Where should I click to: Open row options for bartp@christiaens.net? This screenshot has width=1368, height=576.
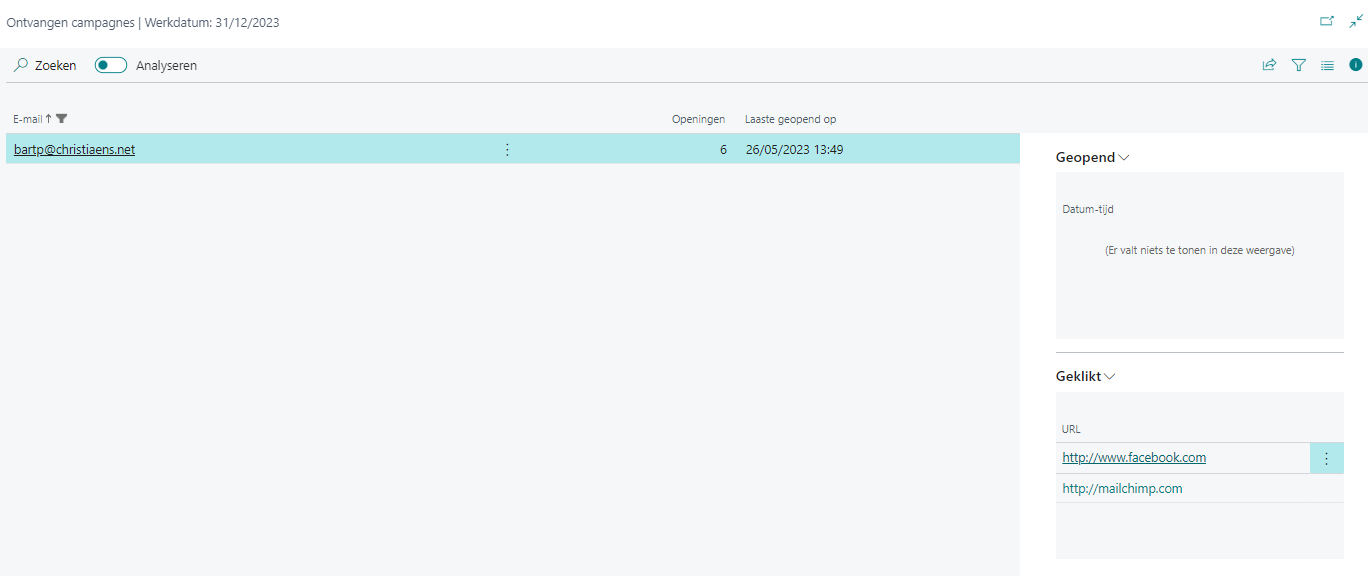(507, 150)
